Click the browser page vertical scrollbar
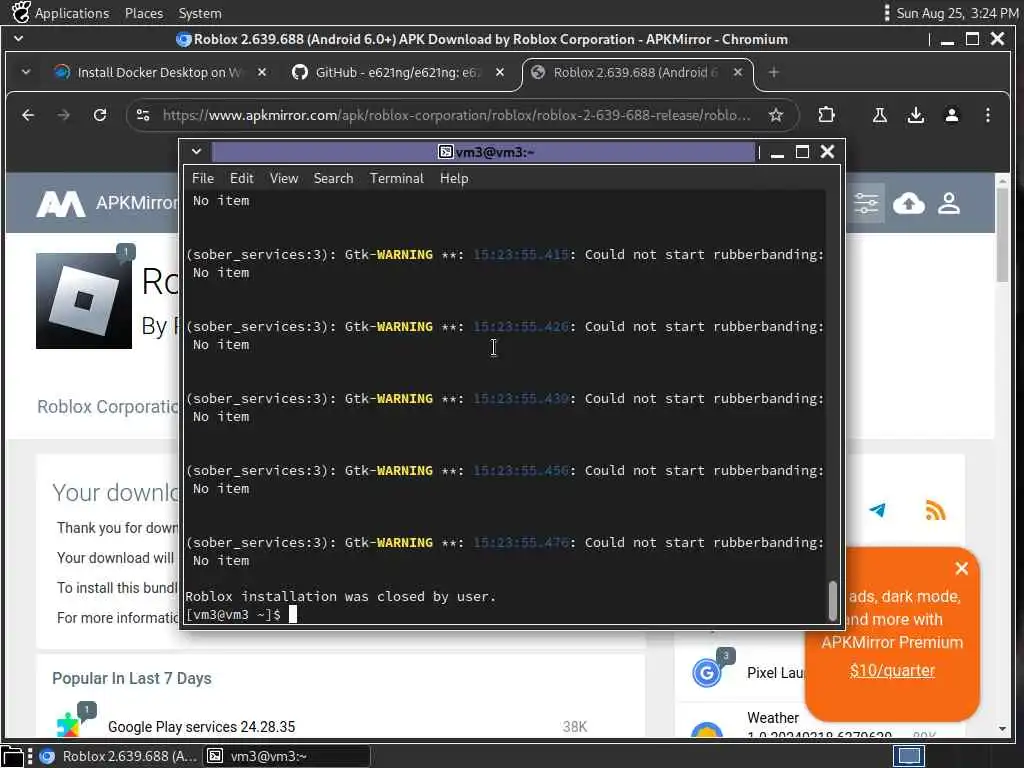Image resolution: width=1024 pixels, height=768 pixels. (x=1002, y=236)
